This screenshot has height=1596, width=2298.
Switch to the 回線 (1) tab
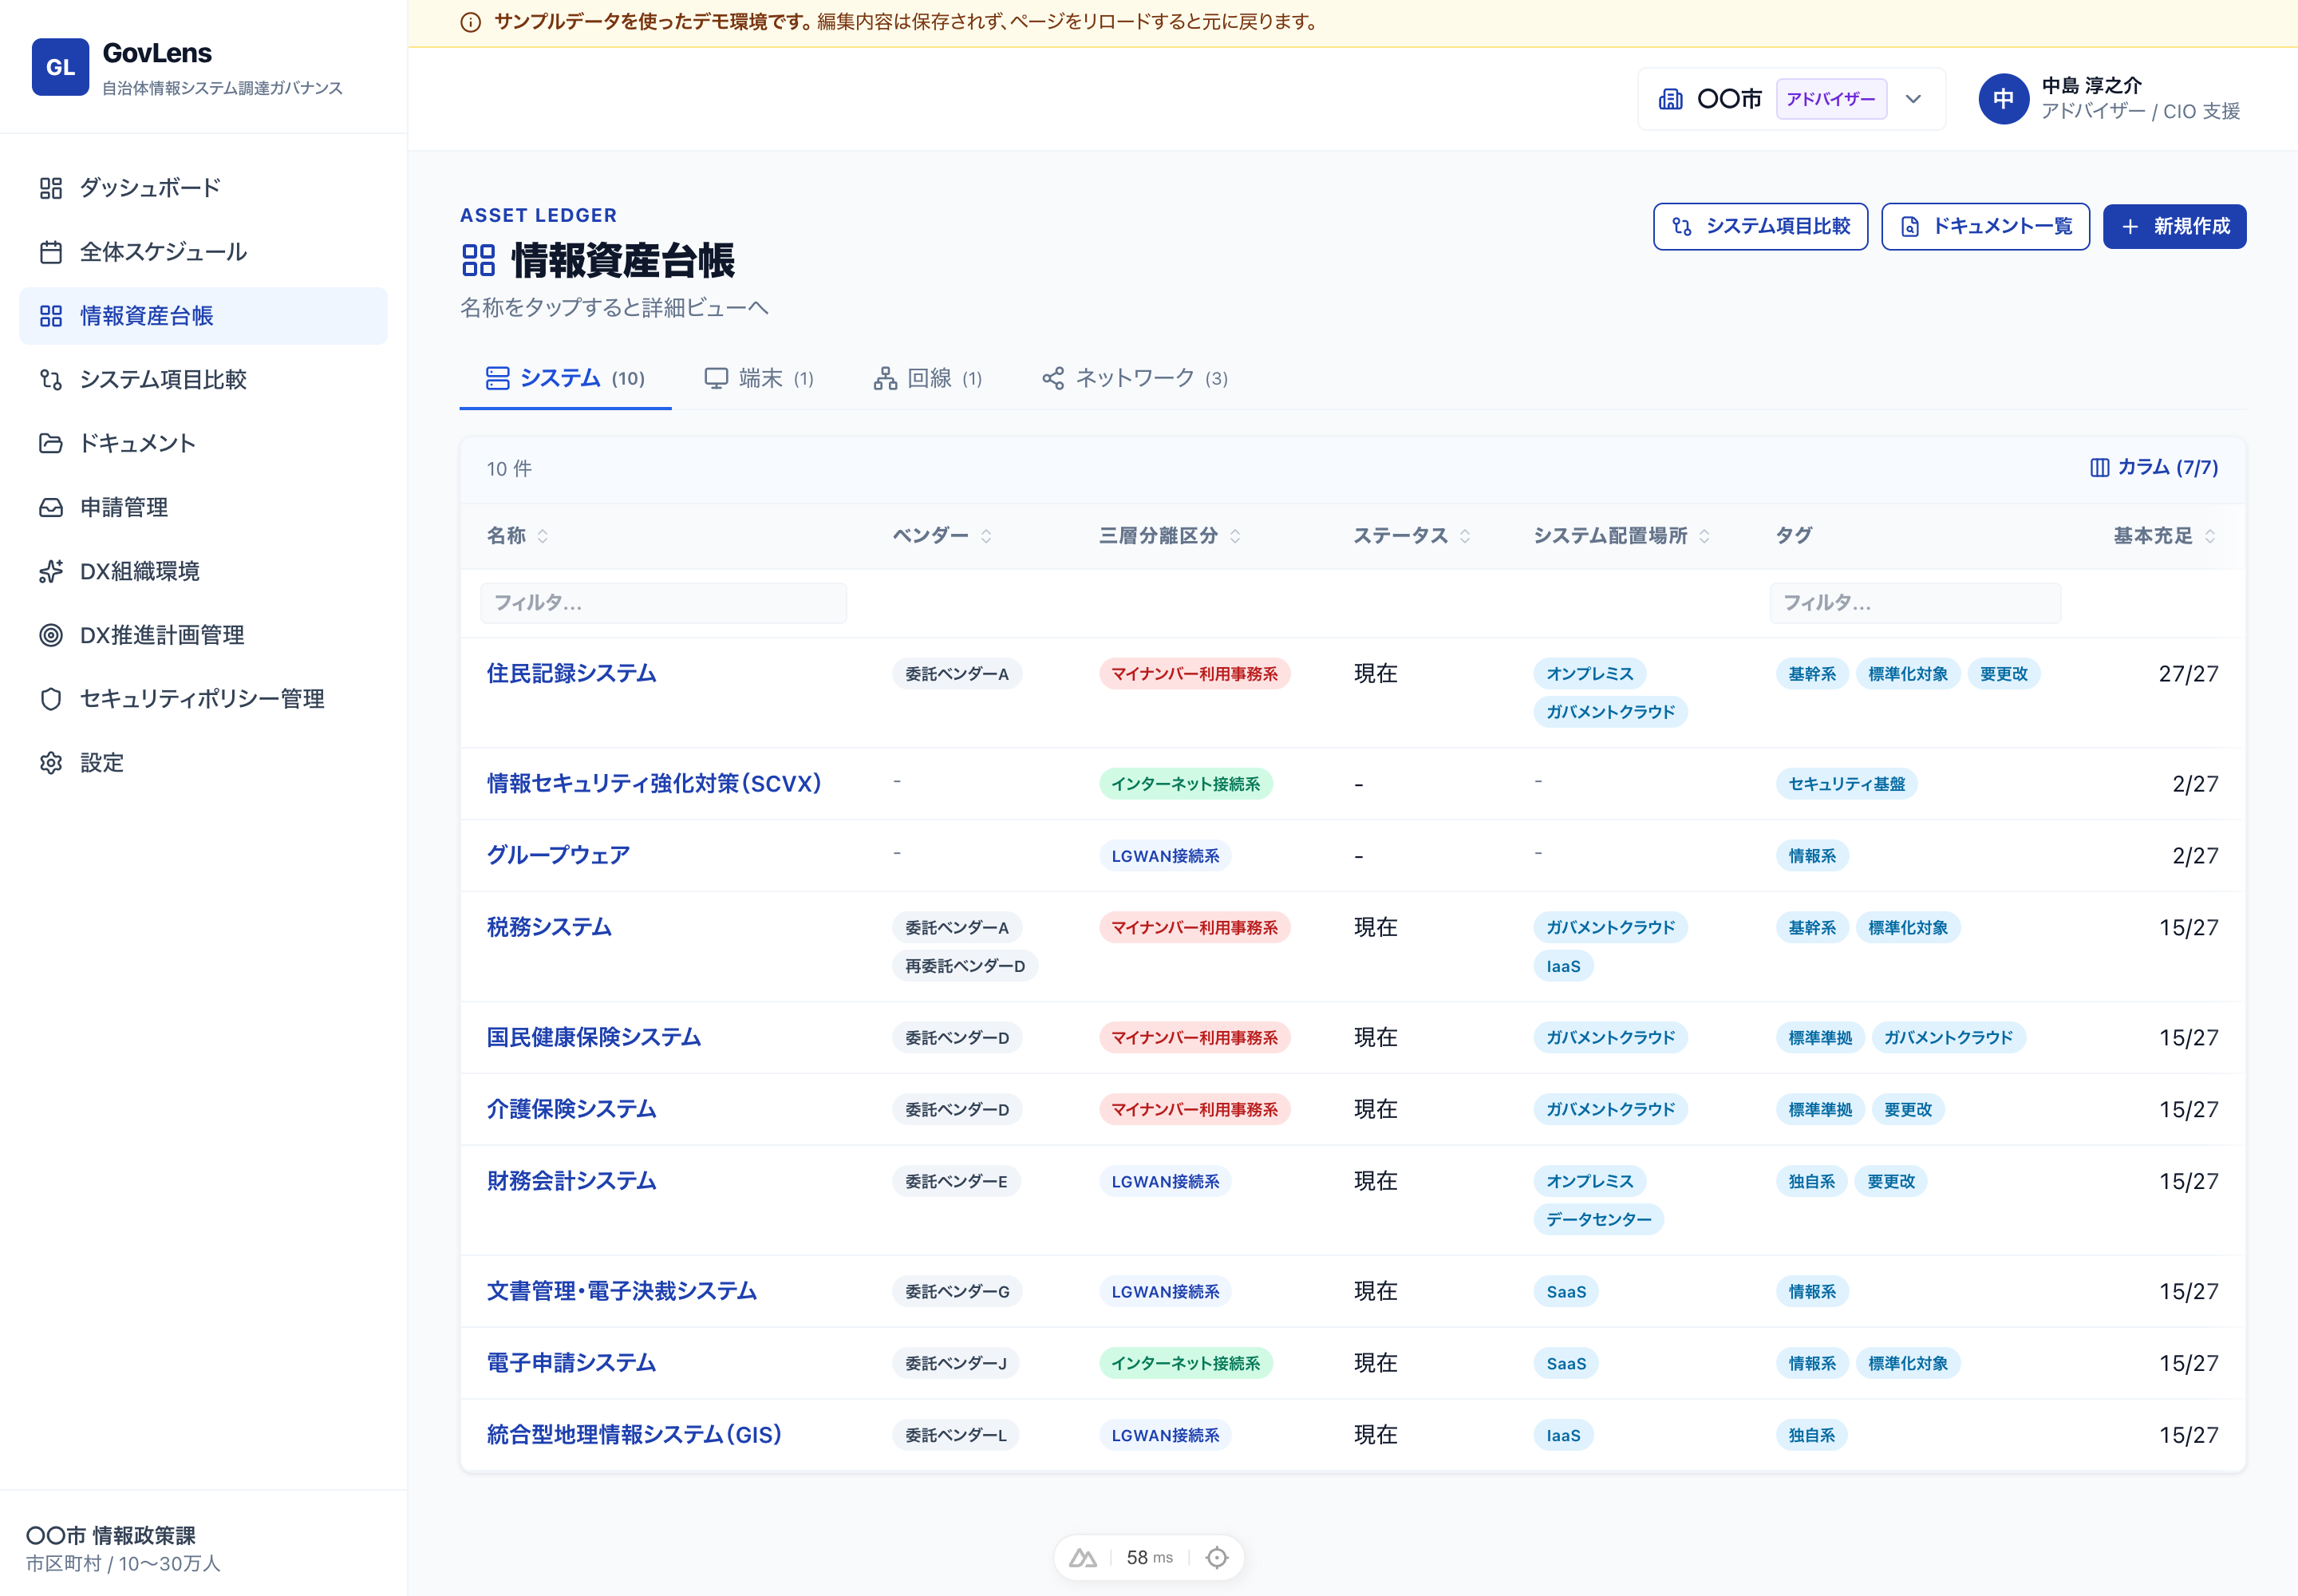[927, 379]
